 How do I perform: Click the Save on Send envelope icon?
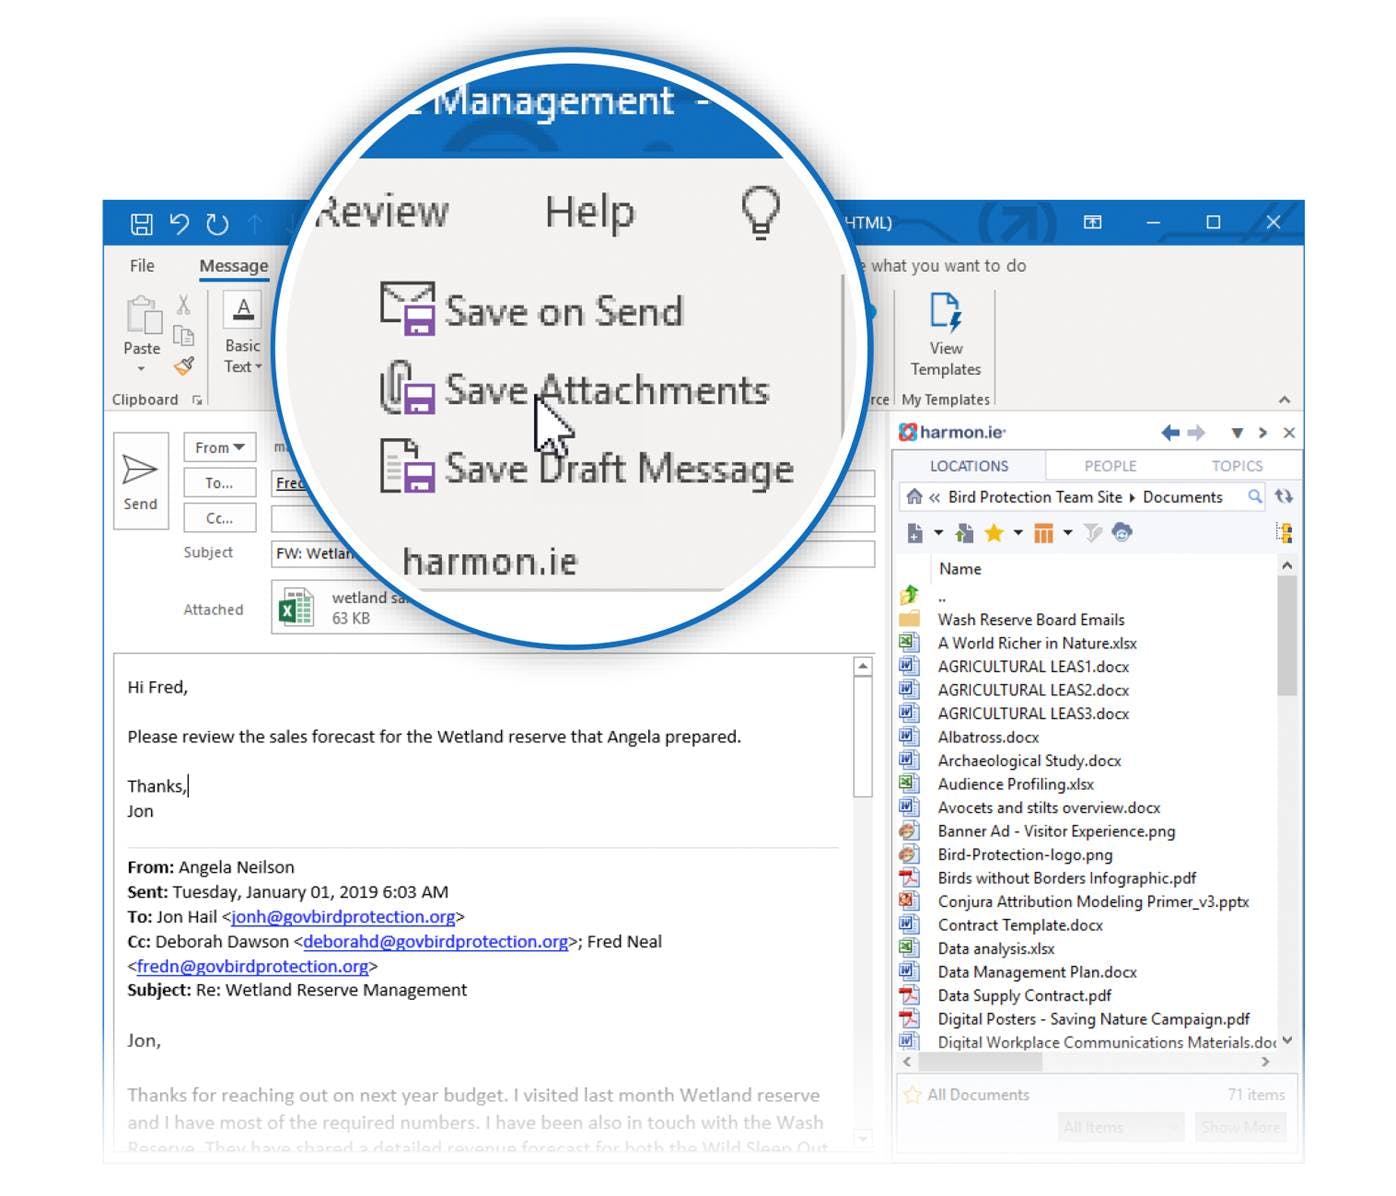407,308
